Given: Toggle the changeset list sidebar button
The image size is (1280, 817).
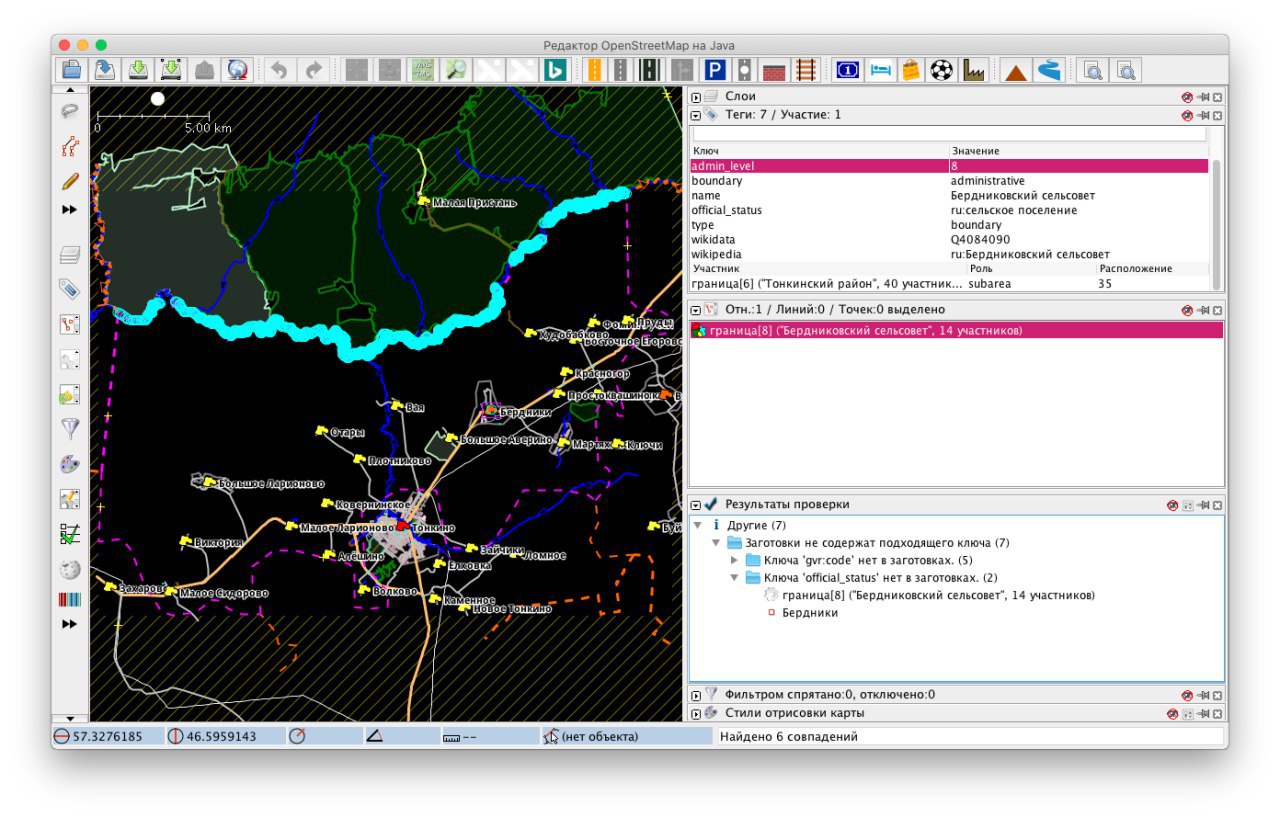Looking at the screenshot, I should (x=70, y=394).
